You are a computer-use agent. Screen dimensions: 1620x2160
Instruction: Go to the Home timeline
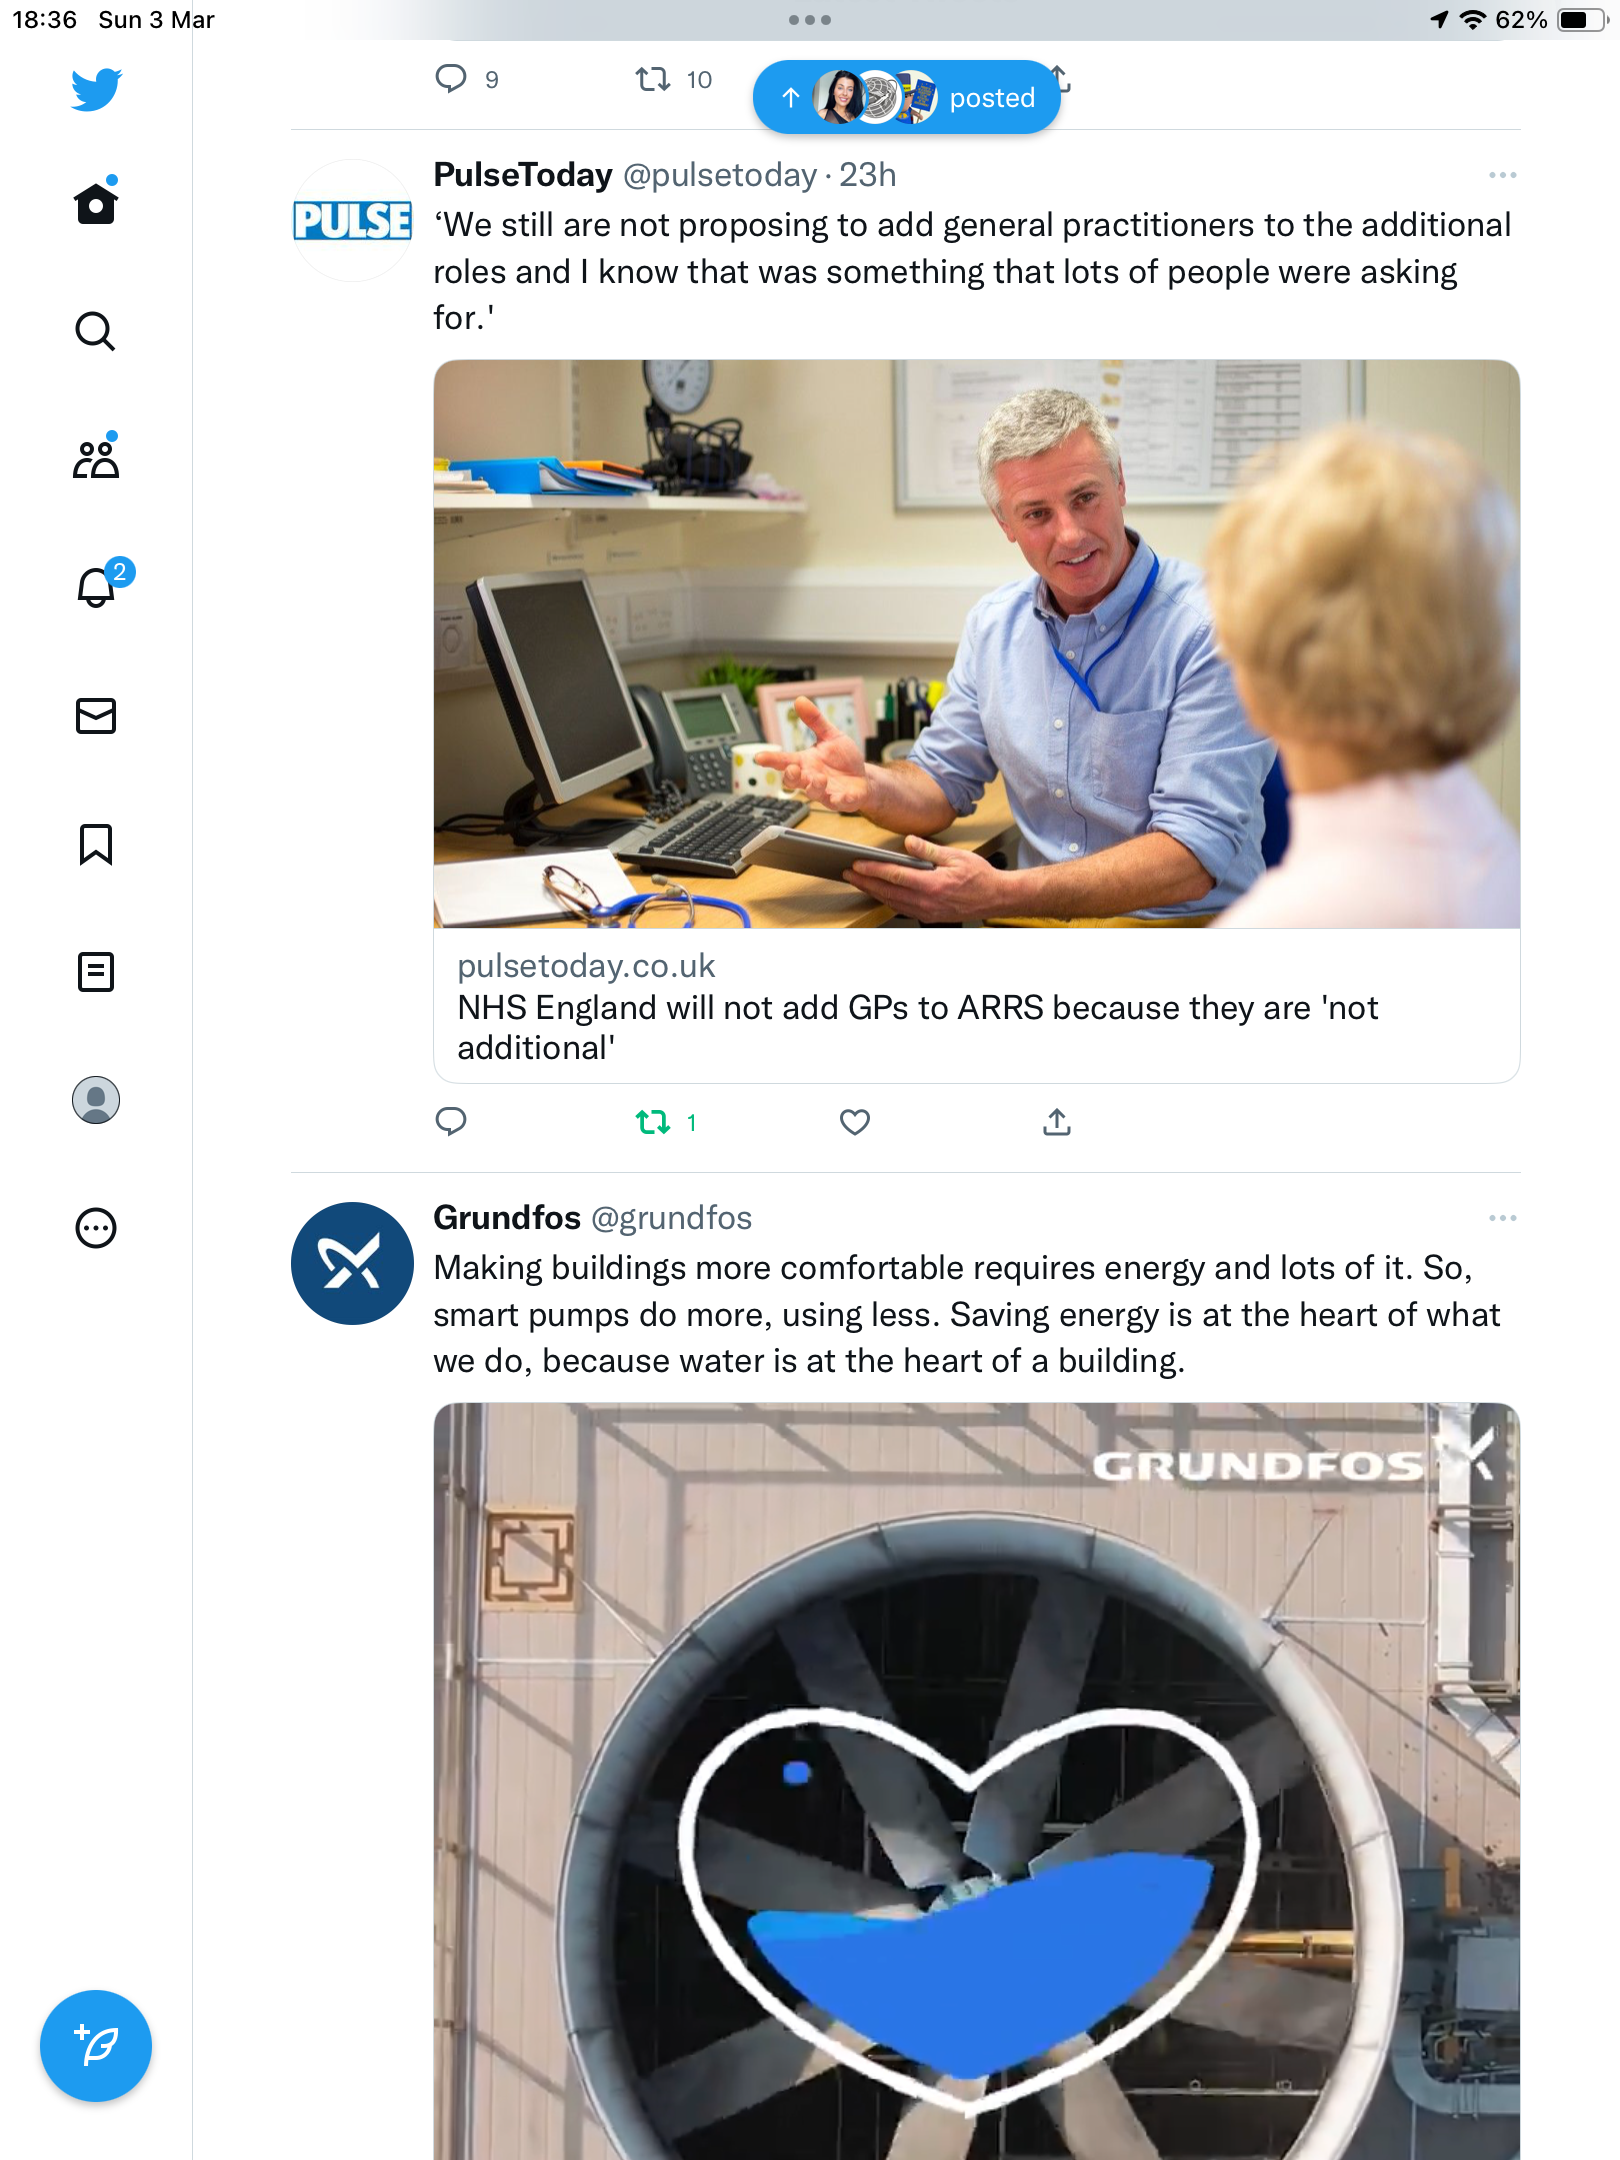(x=96, y=203)
